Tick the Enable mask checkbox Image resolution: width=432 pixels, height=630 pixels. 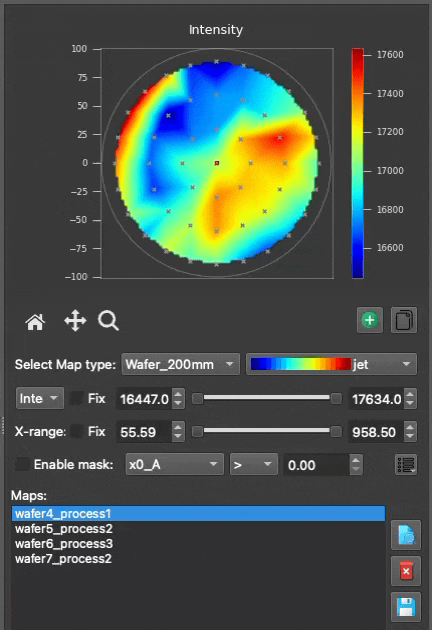tap(22, 464)
